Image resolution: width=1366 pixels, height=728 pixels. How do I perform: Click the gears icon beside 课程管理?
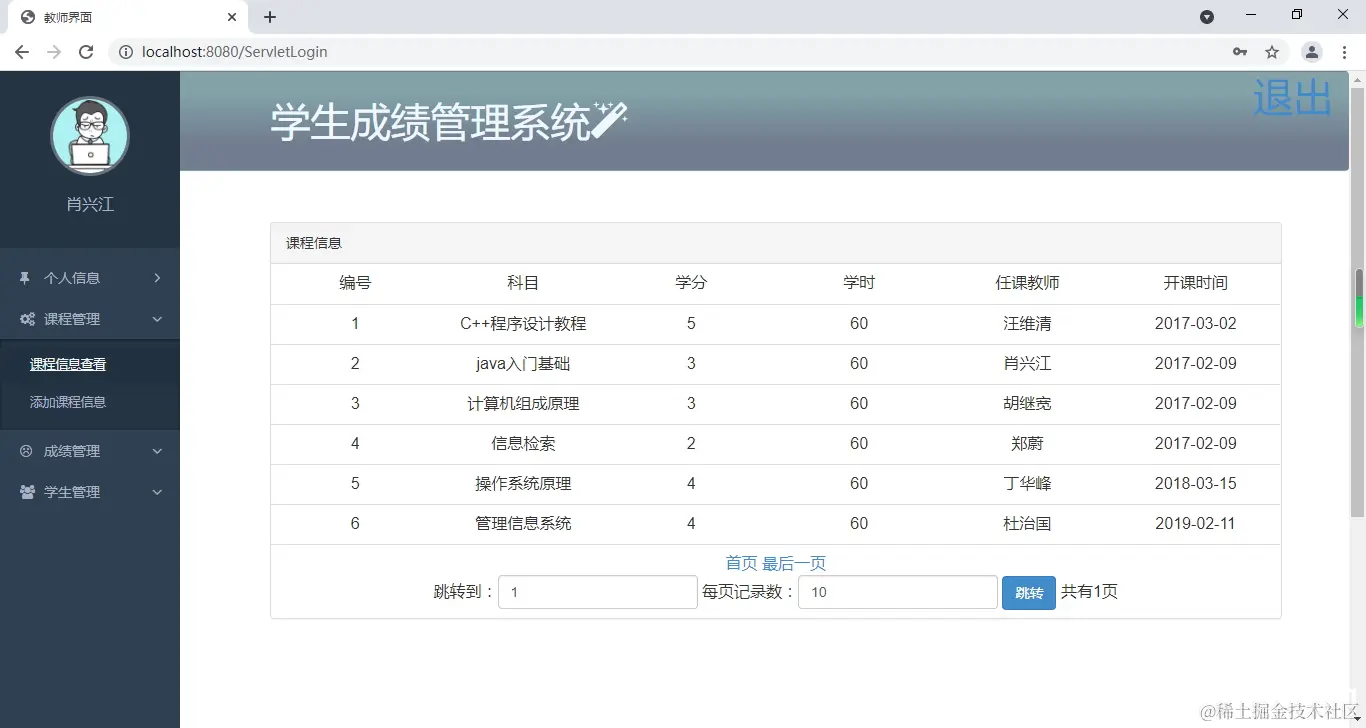click(x=28, y=319)
